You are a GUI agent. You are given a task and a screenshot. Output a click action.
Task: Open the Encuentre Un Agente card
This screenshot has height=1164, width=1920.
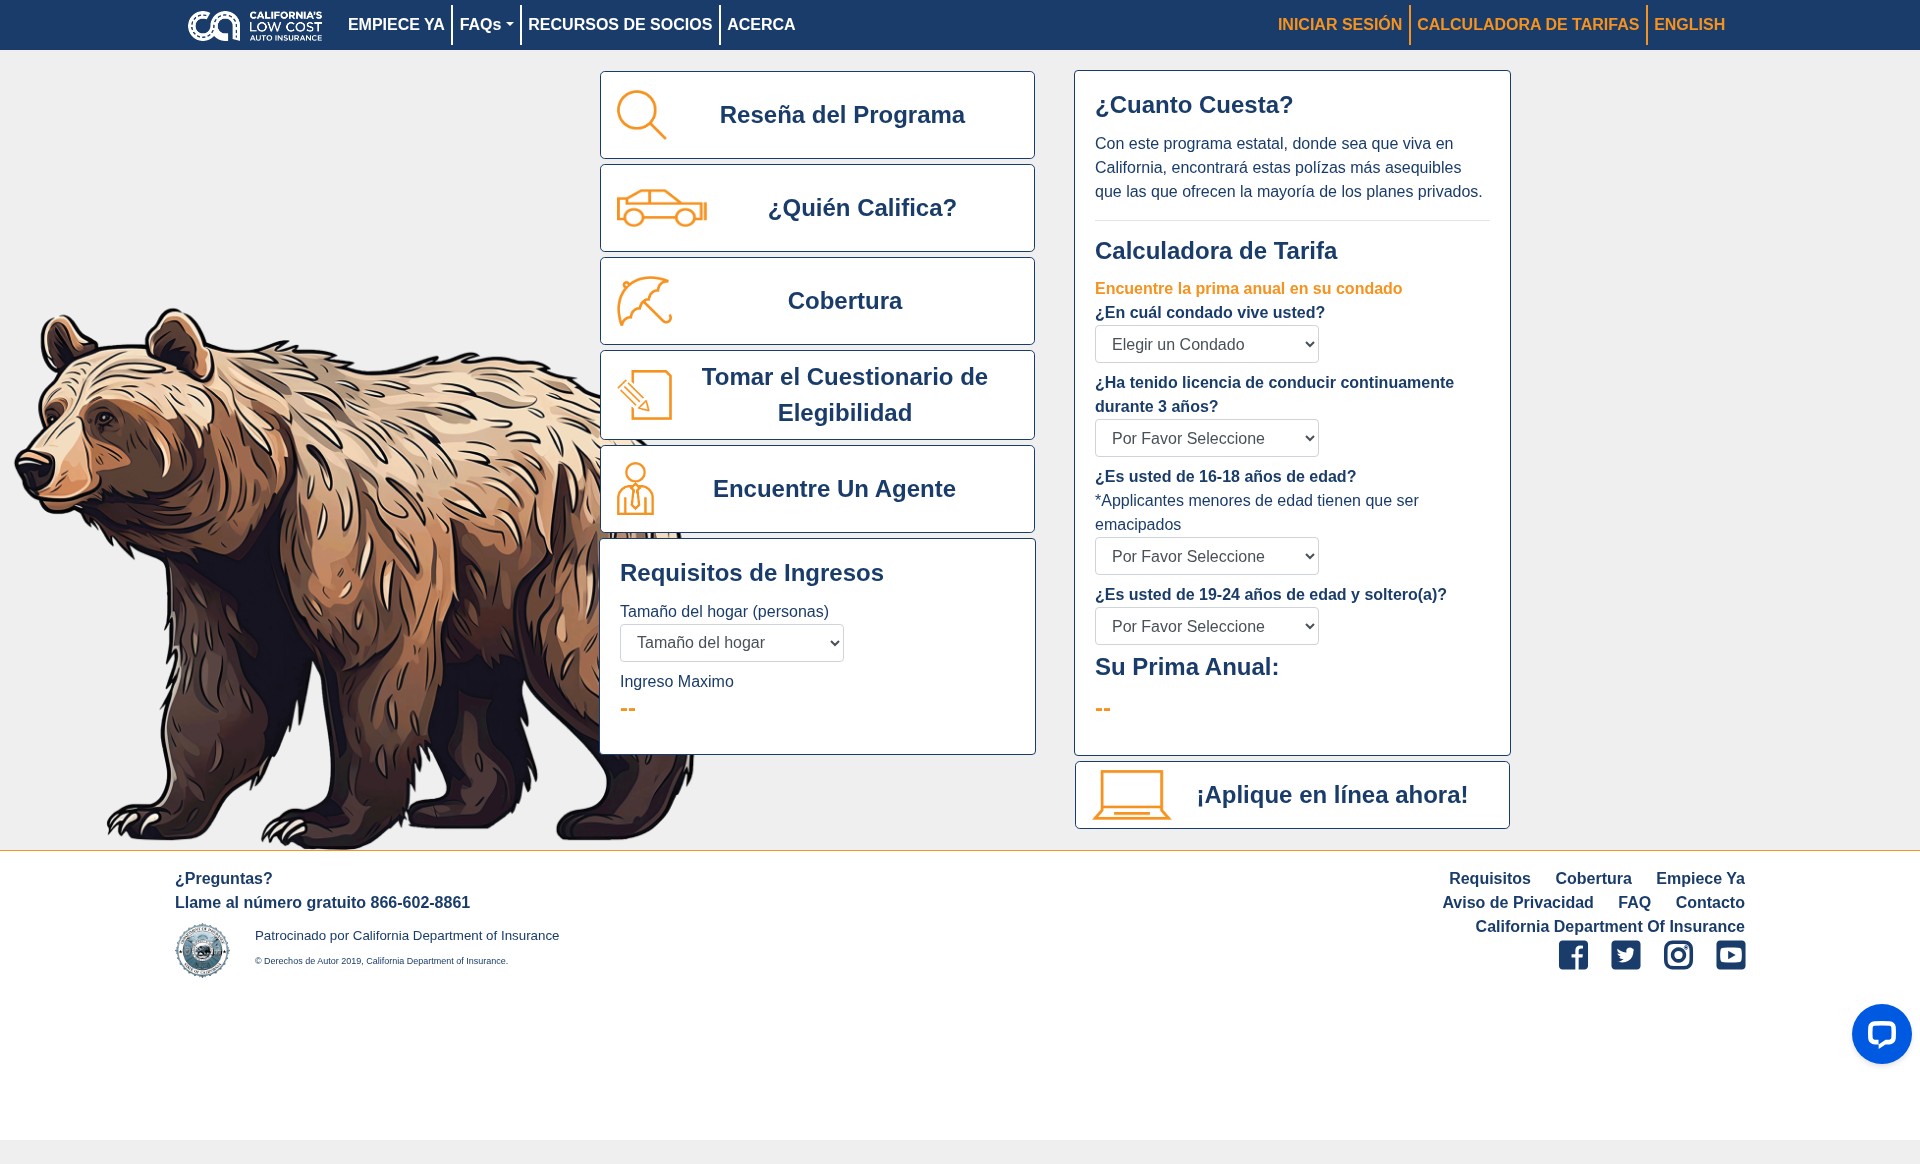pos(817,489)
